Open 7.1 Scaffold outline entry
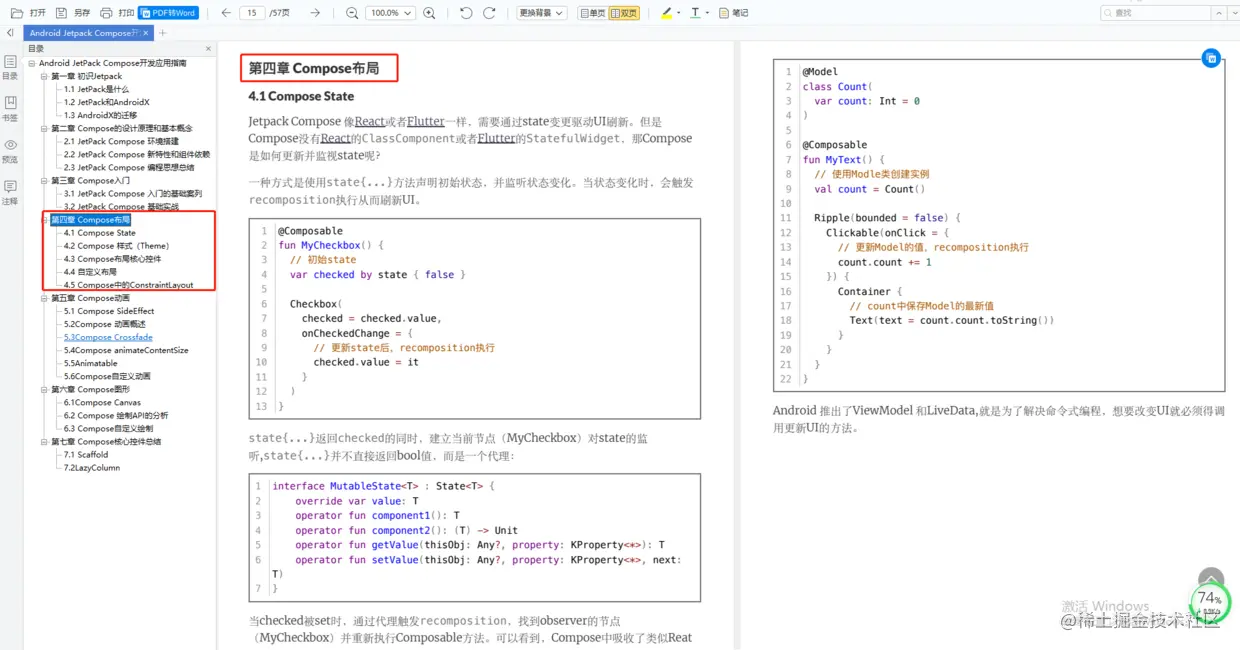This screenshot has height=650, width=1240. point(86,454)
